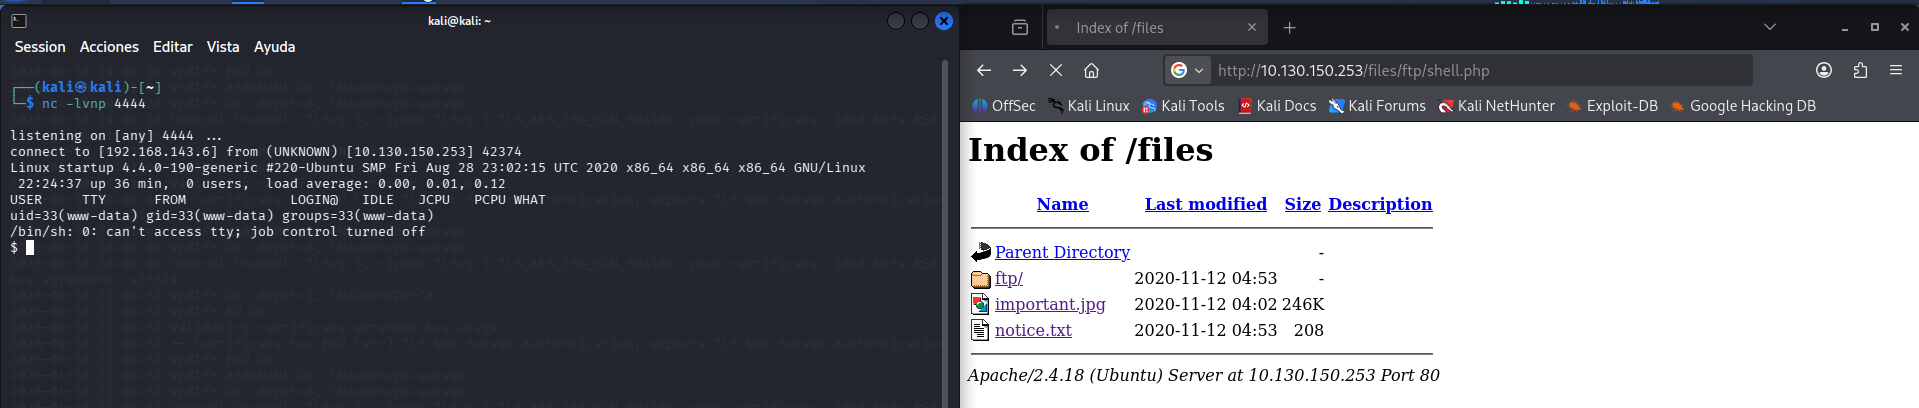
Task: Click the 'kali@kali: ~' terminal title
Action: point(459,21)
